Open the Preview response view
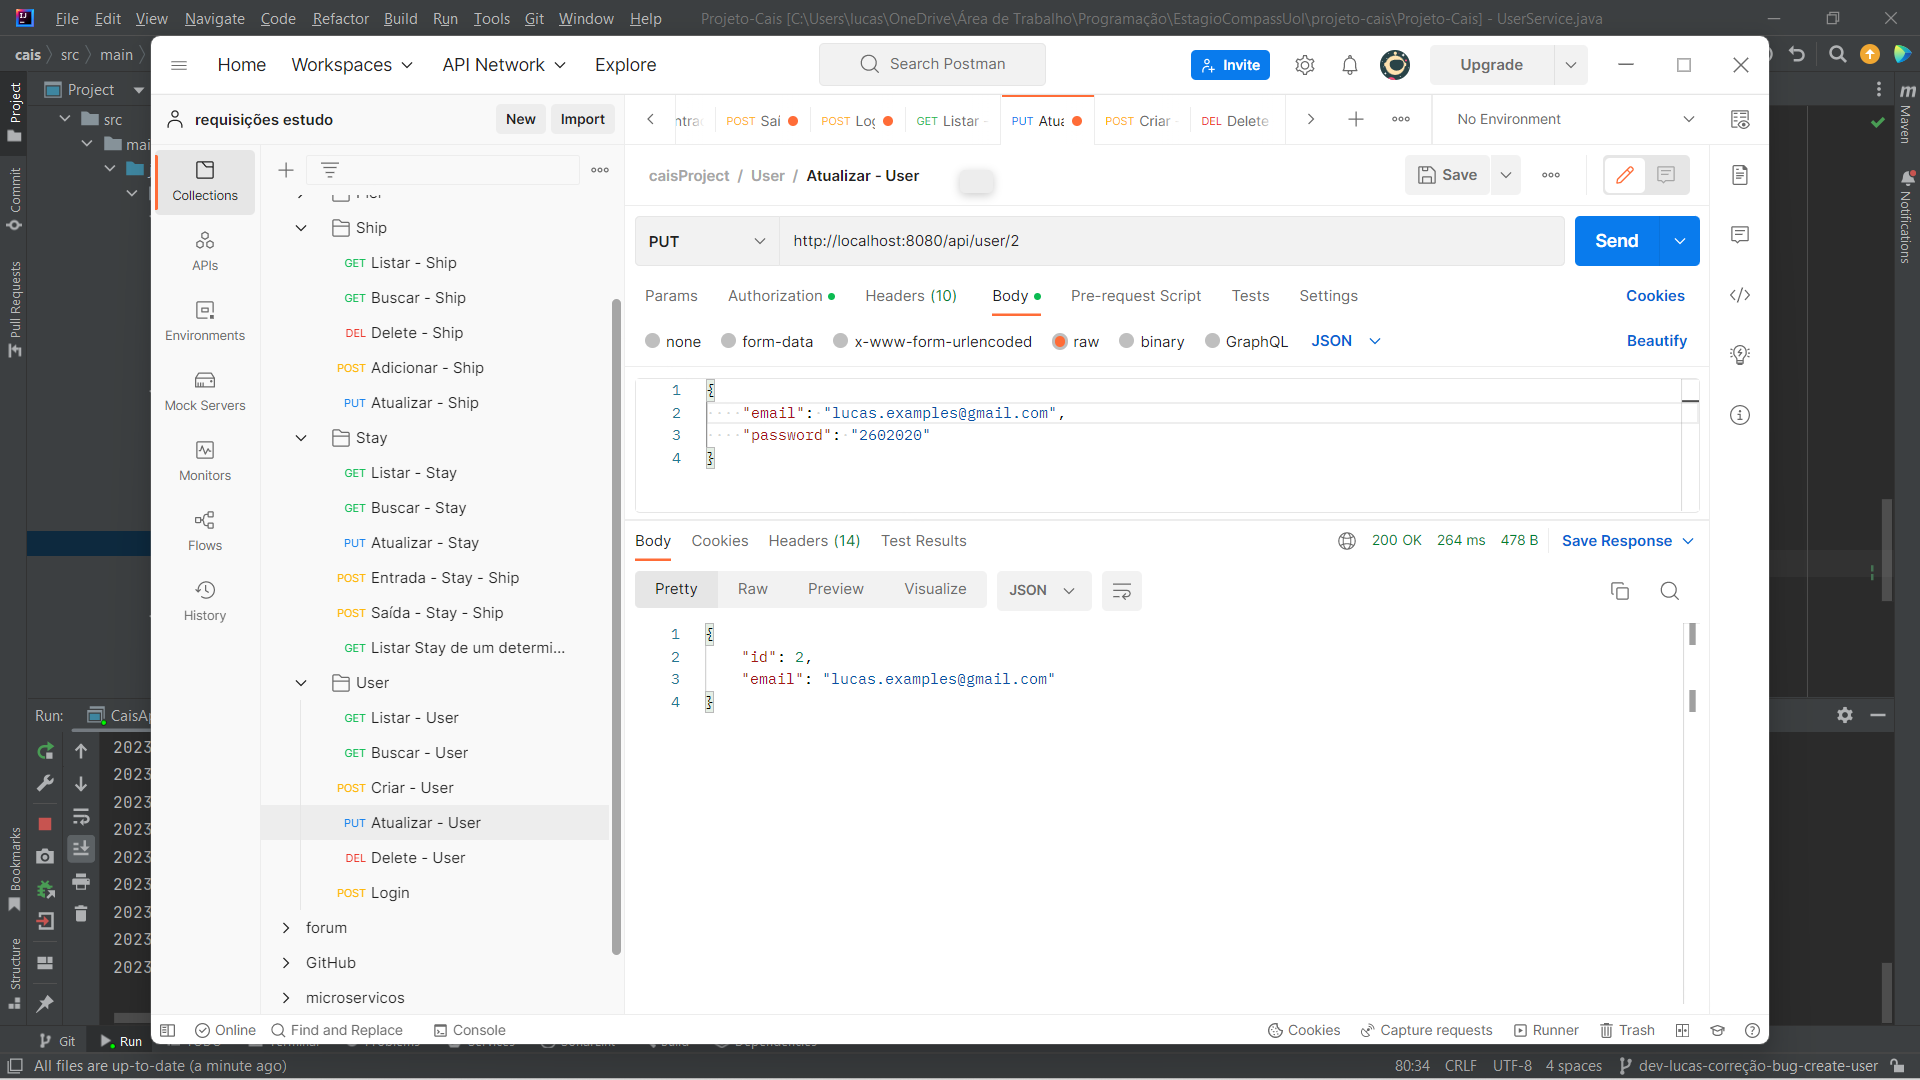 pos(835,589)
